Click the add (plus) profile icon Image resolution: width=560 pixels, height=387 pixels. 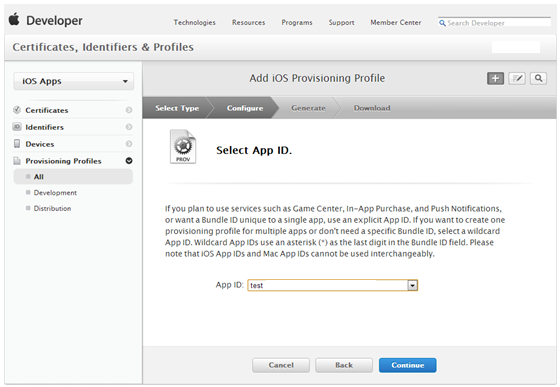pos(495,78)
